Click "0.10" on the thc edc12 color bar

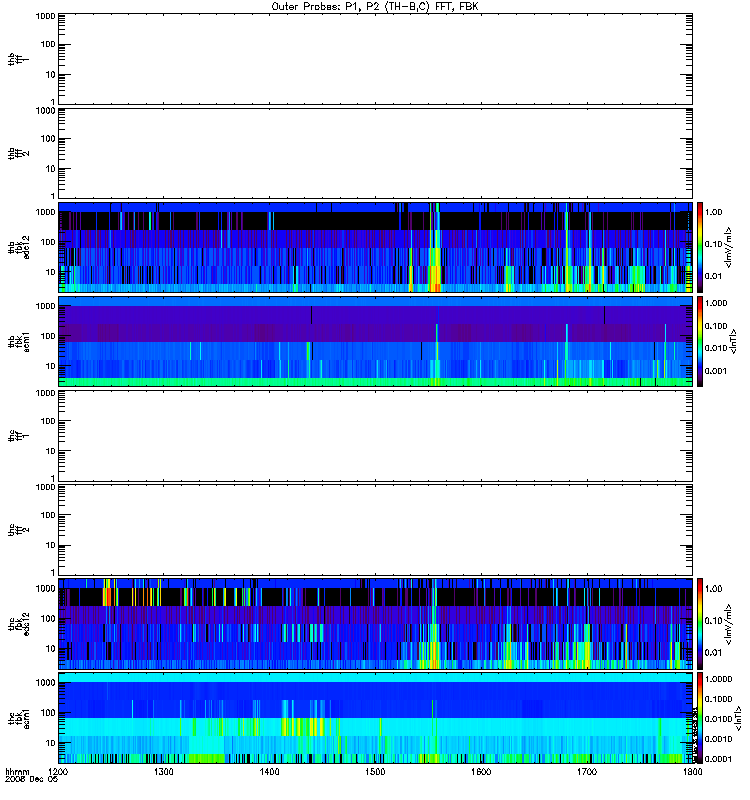[x=714, y=621]
